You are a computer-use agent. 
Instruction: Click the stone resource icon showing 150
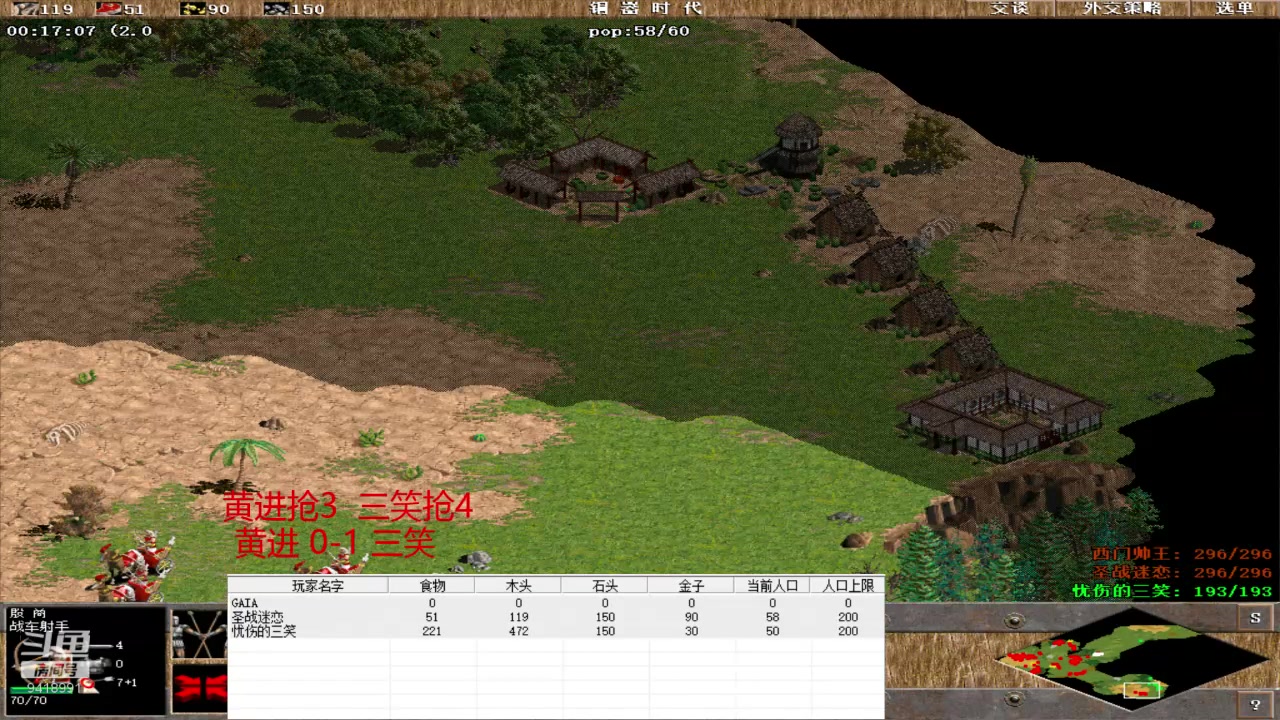[x=276, y=9]
